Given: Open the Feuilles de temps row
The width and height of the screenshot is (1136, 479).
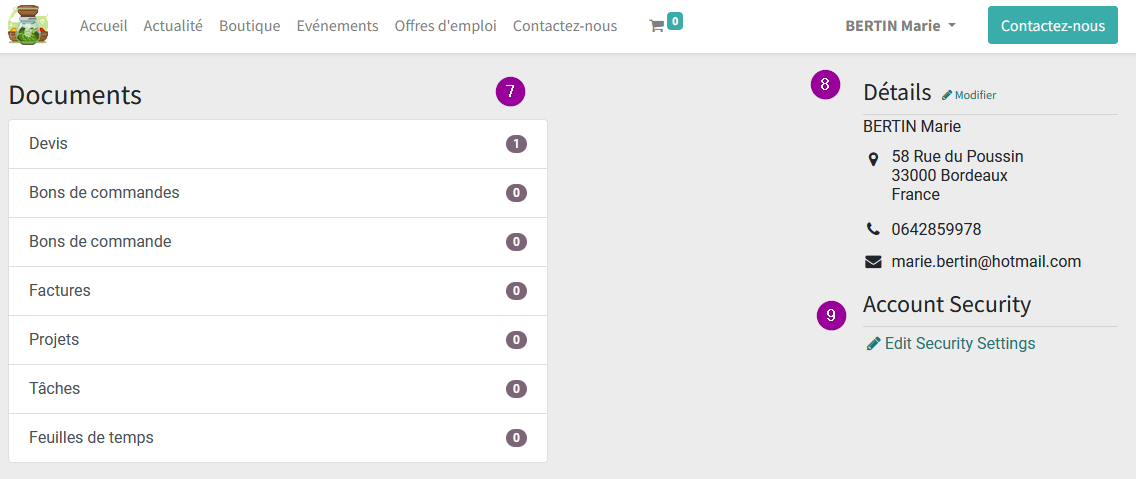Looking at the screenshot, I should coord(278,438).
